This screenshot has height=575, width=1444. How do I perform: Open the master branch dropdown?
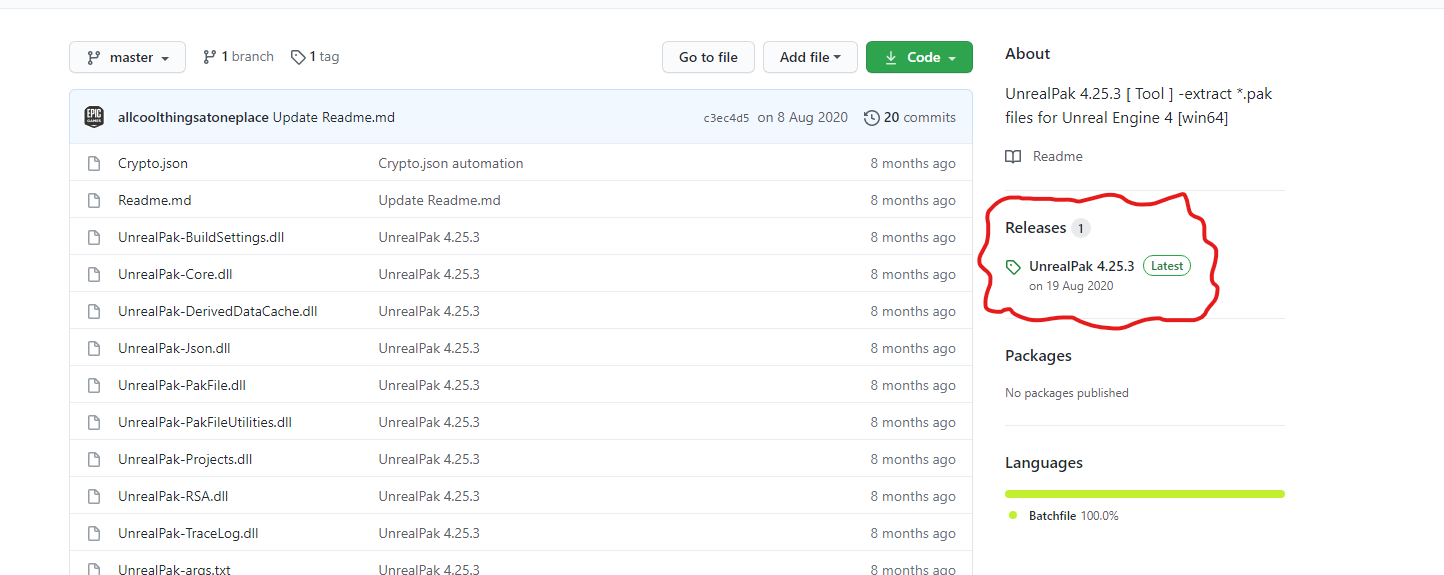[x=127, y=57]
